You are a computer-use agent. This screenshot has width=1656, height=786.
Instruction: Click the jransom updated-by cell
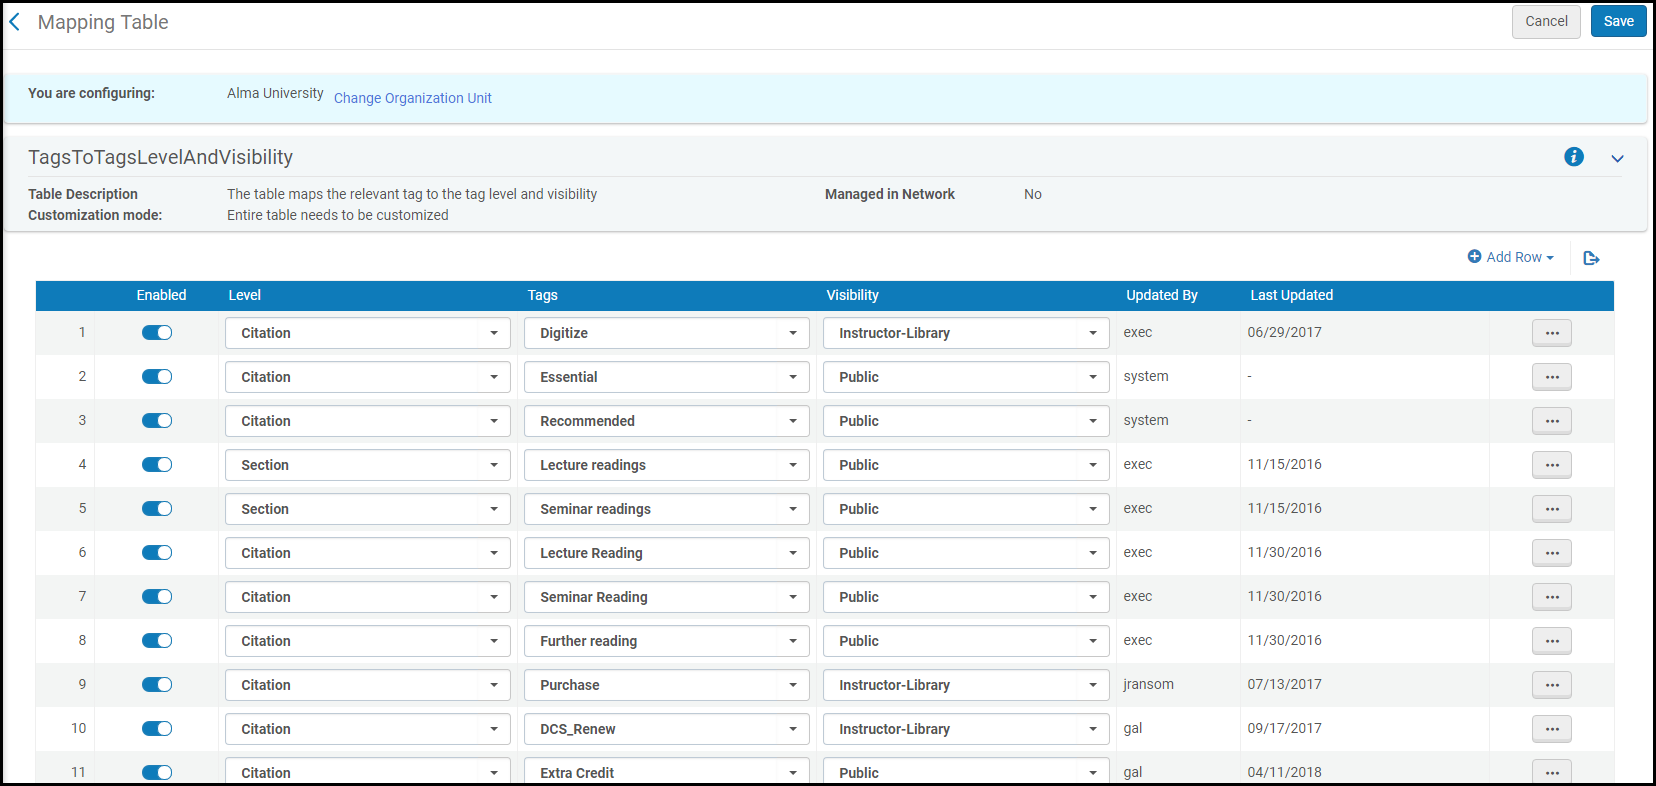[x=1148, y=684]
